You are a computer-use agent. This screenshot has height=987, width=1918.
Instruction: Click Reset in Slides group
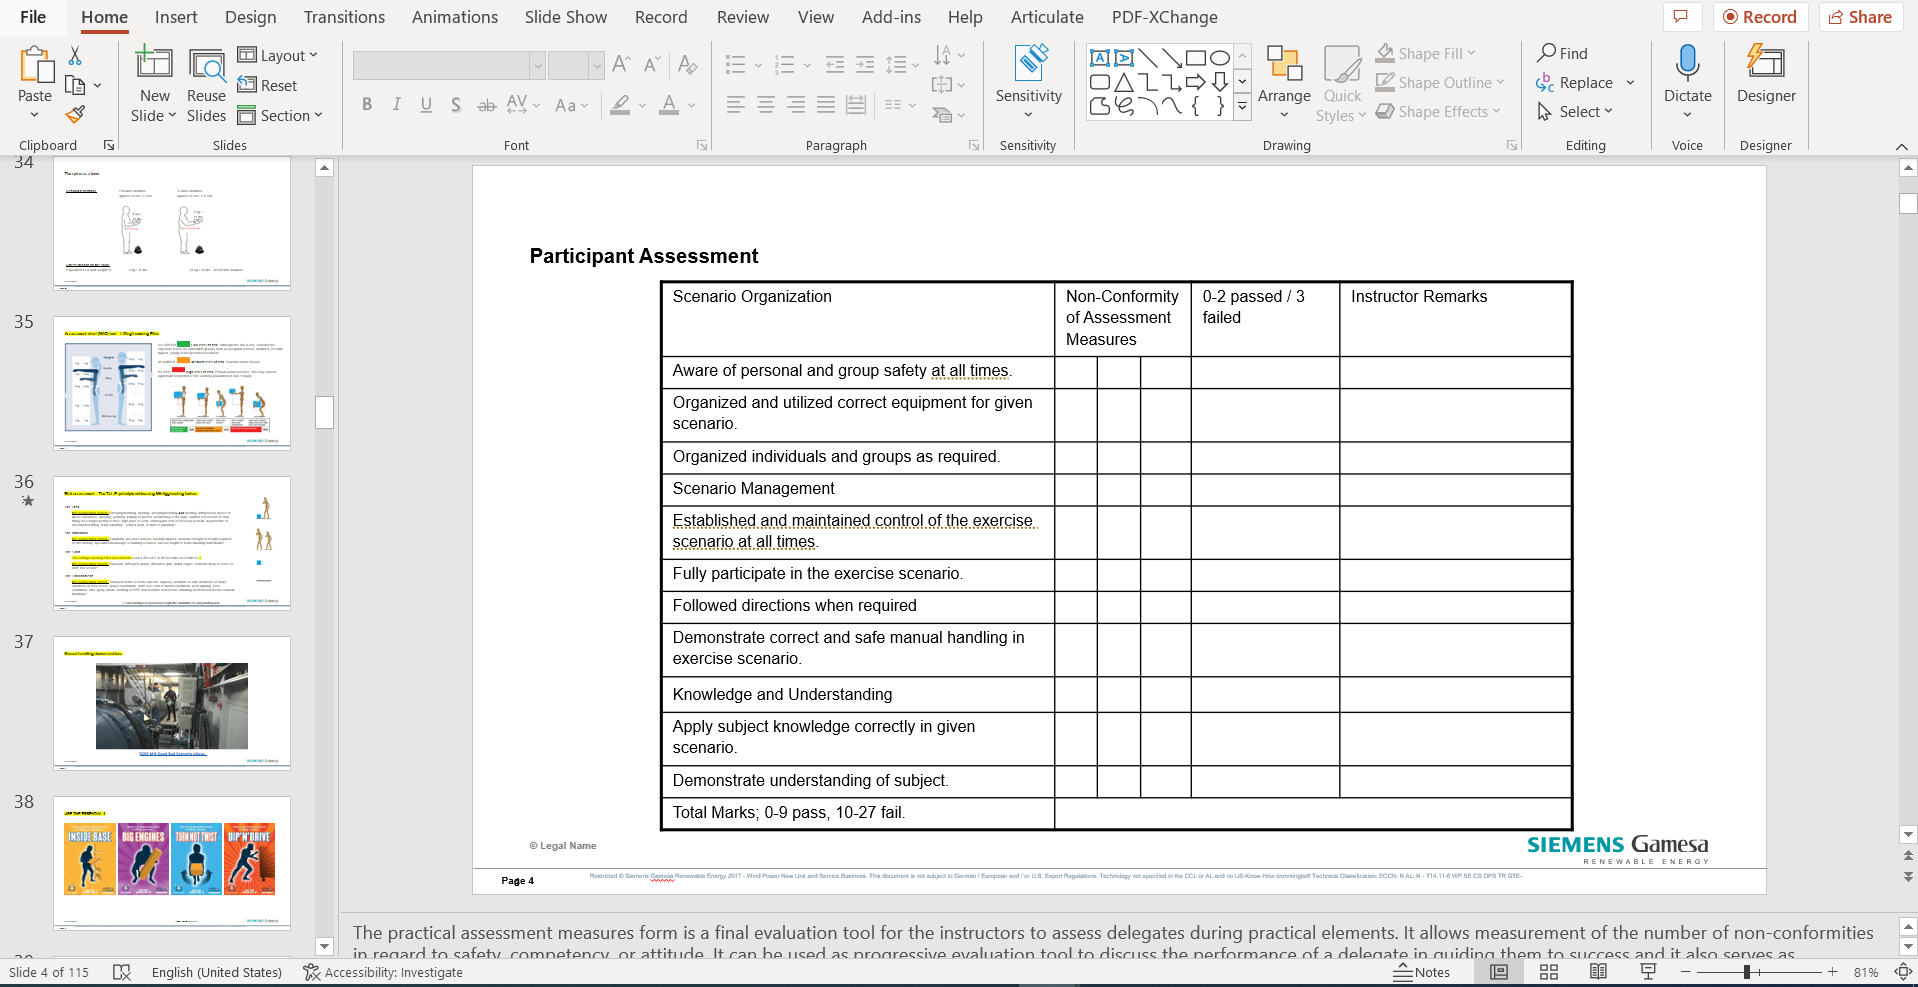point(267,85)
